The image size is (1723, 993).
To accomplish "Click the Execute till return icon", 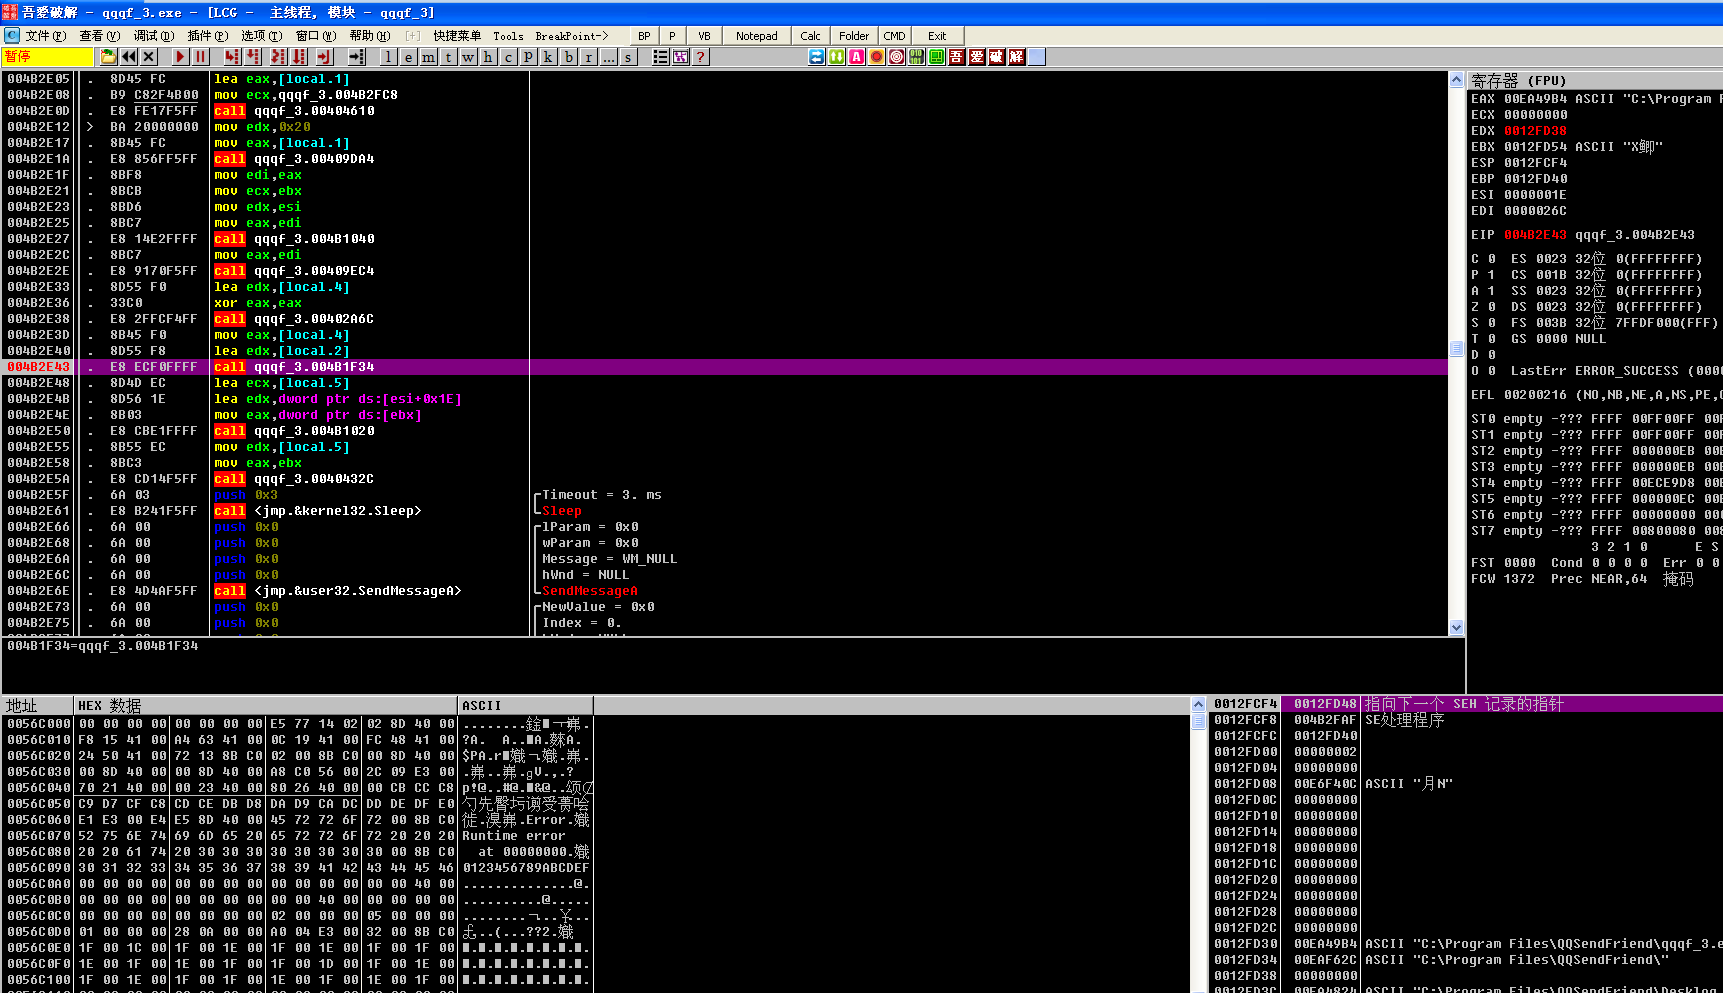I will tap(324, 57).
